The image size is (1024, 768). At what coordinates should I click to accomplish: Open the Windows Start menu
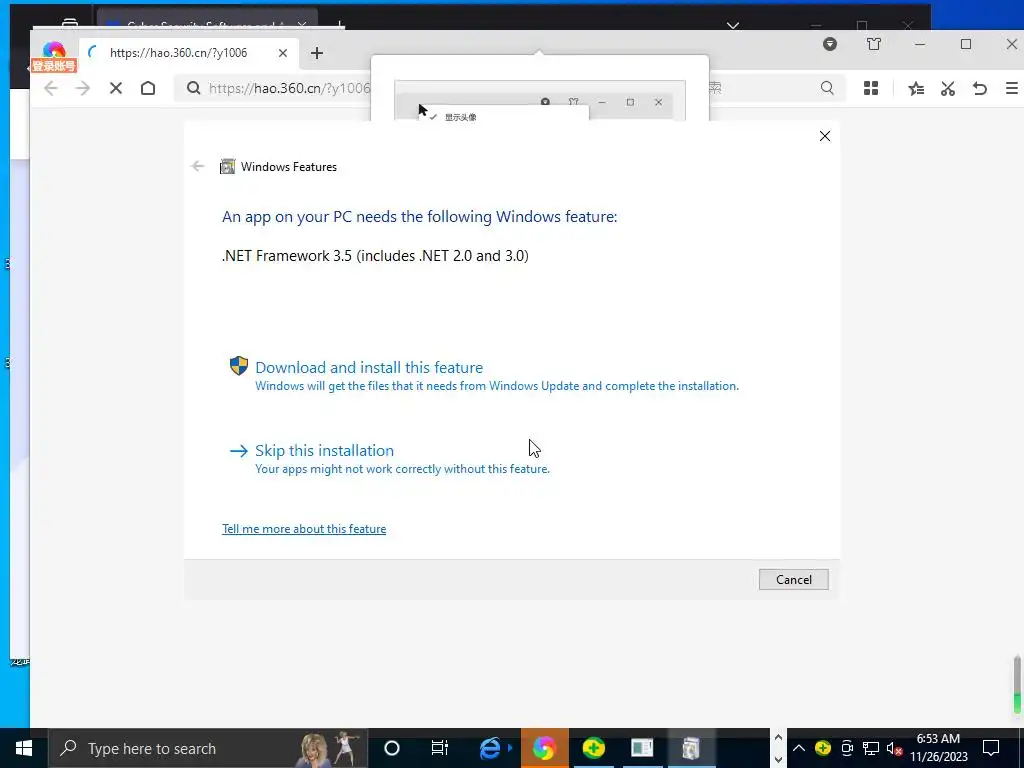(24, 748)
